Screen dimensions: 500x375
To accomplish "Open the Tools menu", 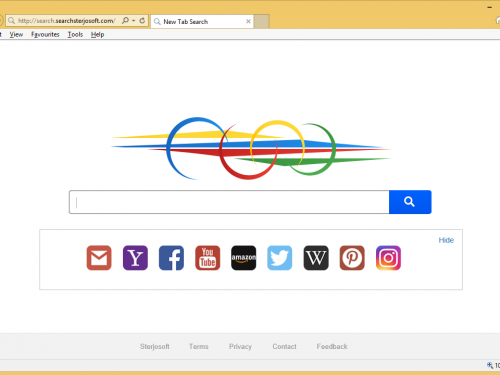I will 75,34.
